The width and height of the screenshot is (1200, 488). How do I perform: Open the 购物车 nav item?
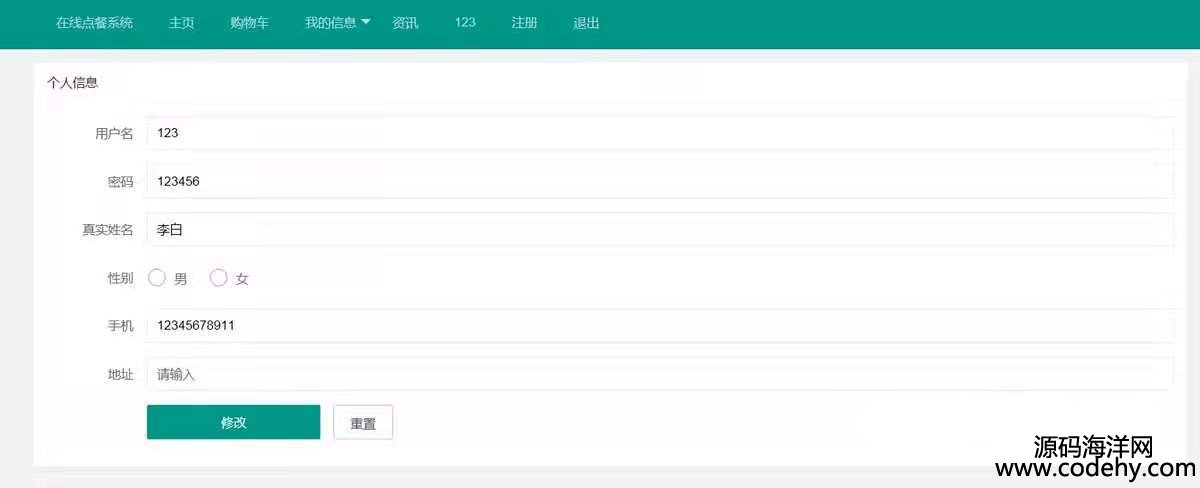[249, 23]
